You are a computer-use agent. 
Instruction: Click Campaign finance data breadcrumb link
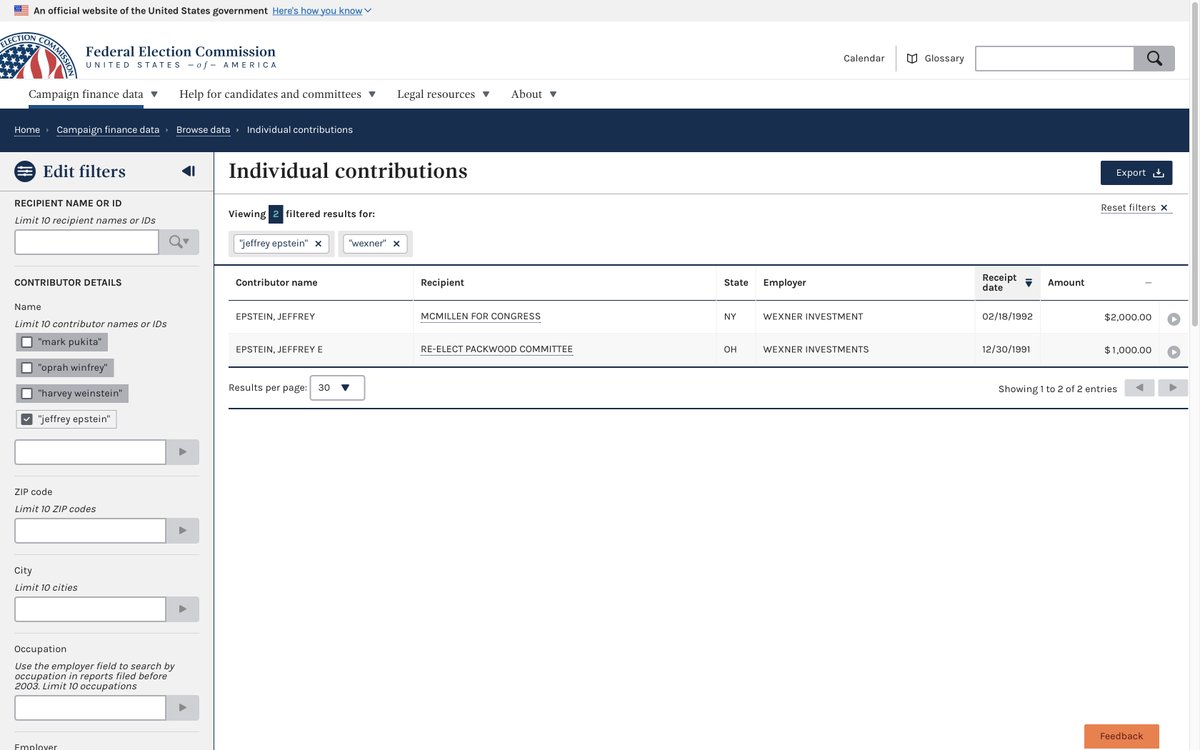point(108,130)
